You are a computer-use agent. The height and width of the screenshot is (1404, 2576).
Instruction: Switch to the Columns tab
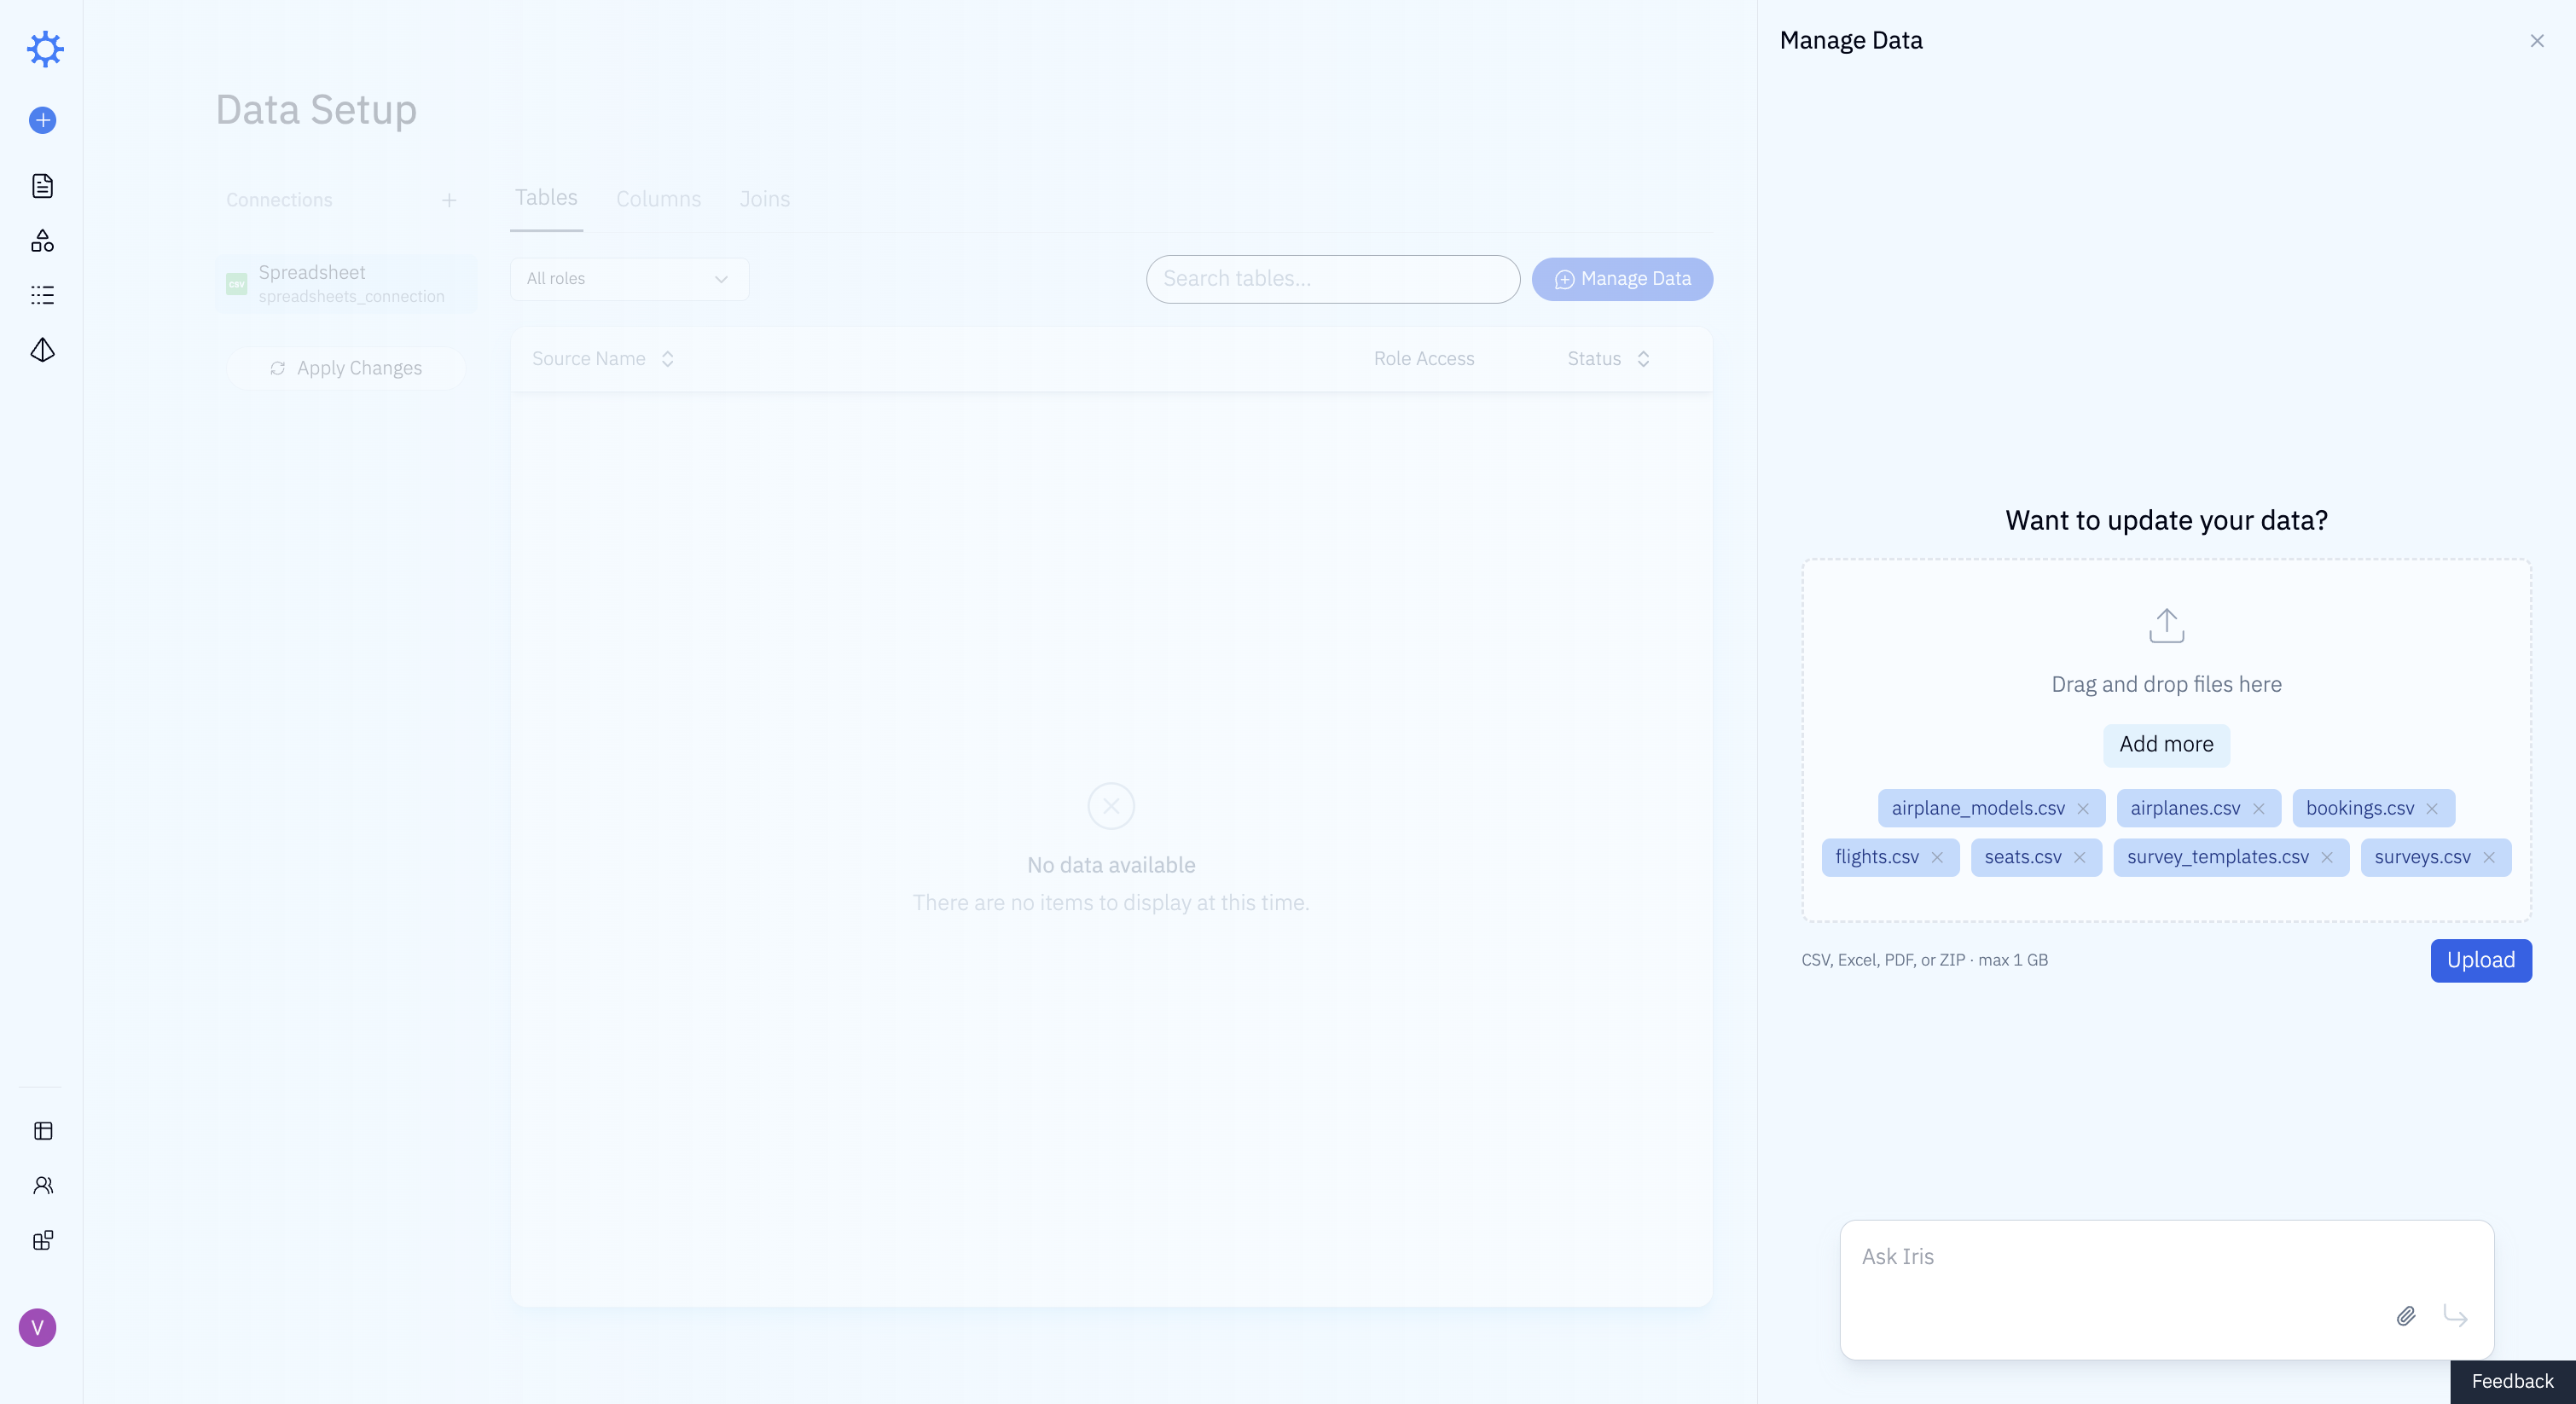[658, 199]
